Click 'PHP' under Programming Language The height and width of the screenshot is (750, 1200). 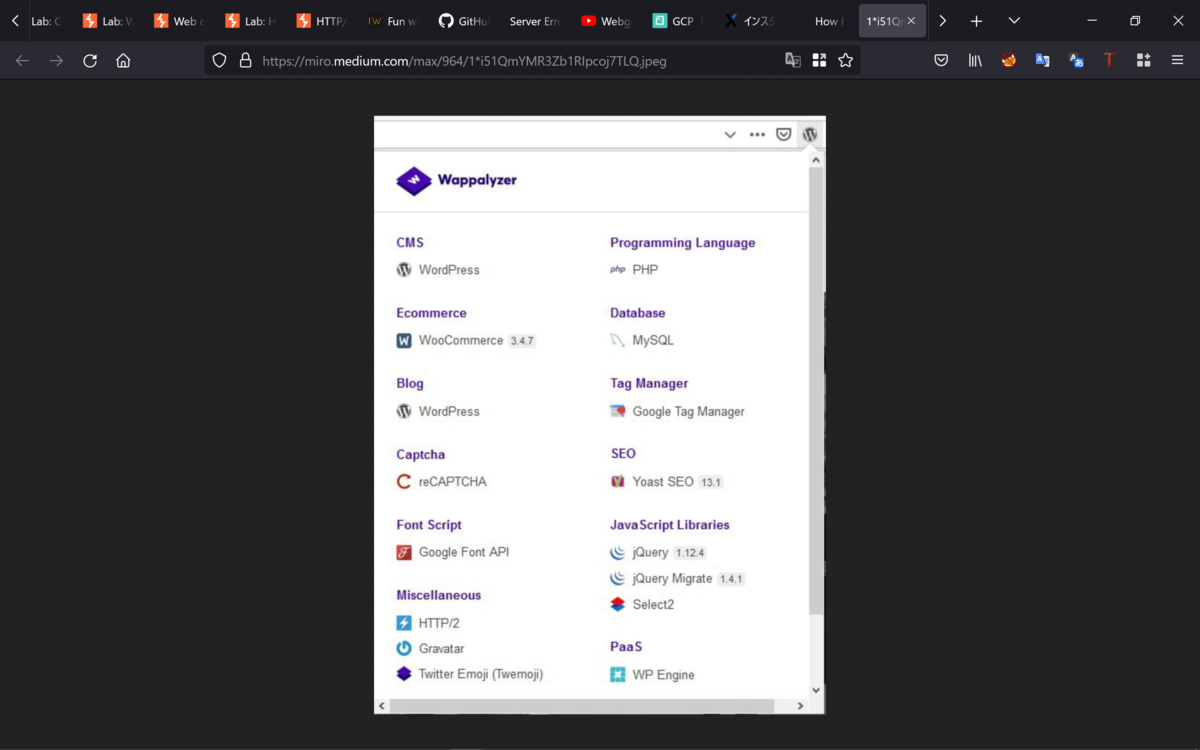click(645, 270)
